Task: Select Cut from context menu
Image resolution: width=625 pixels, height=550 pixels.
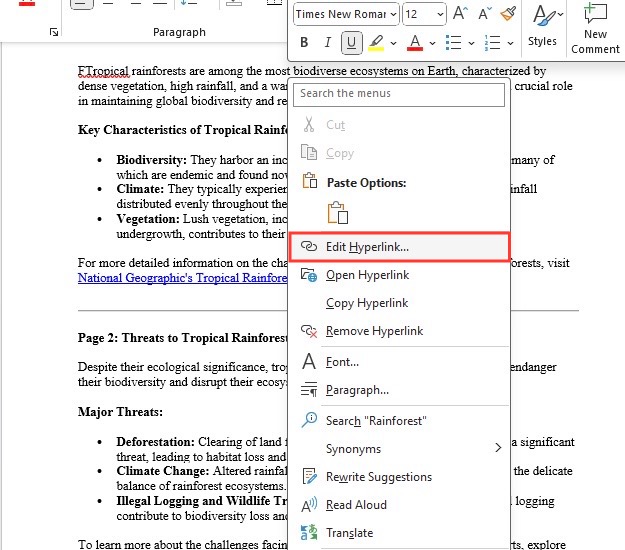Action: 399,125
